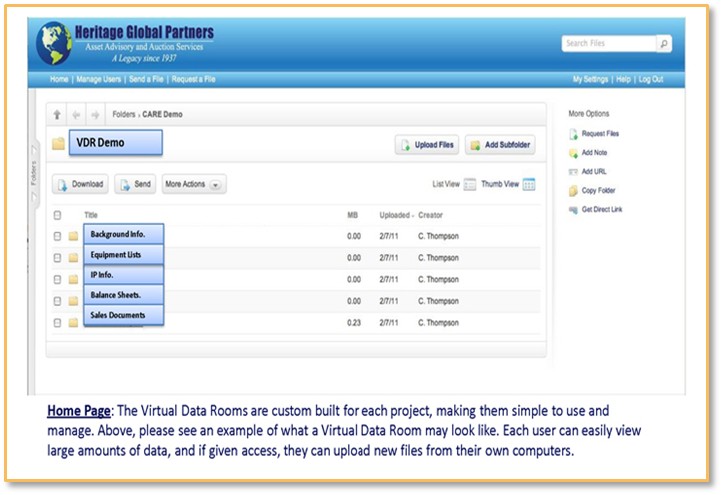The image size is (723, 495).
Task: Open Request a File in nav bar
Action: tap(194, 79)
